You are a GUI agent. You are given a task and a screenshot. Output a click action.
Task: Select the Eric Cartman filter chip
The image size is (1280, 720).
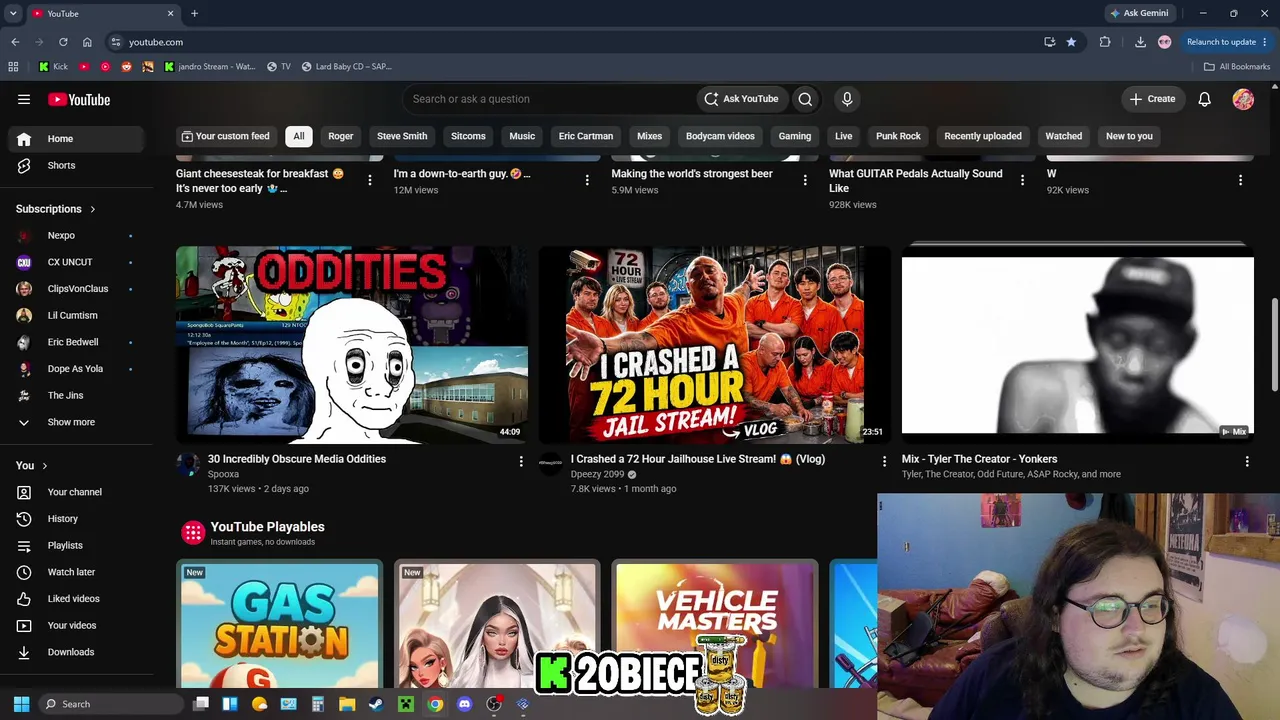tap(586, 136)
